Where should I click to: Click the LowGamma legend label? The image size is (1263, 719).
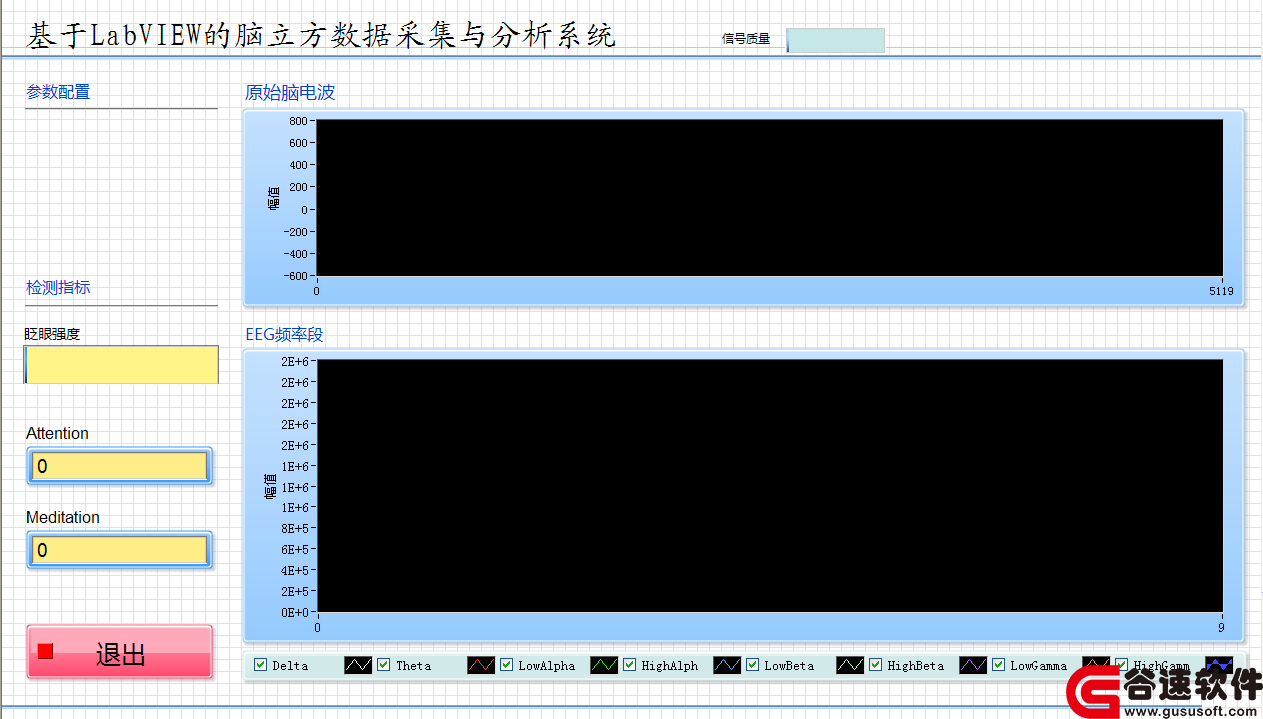pyautogui.click(x=1039, y=665)
